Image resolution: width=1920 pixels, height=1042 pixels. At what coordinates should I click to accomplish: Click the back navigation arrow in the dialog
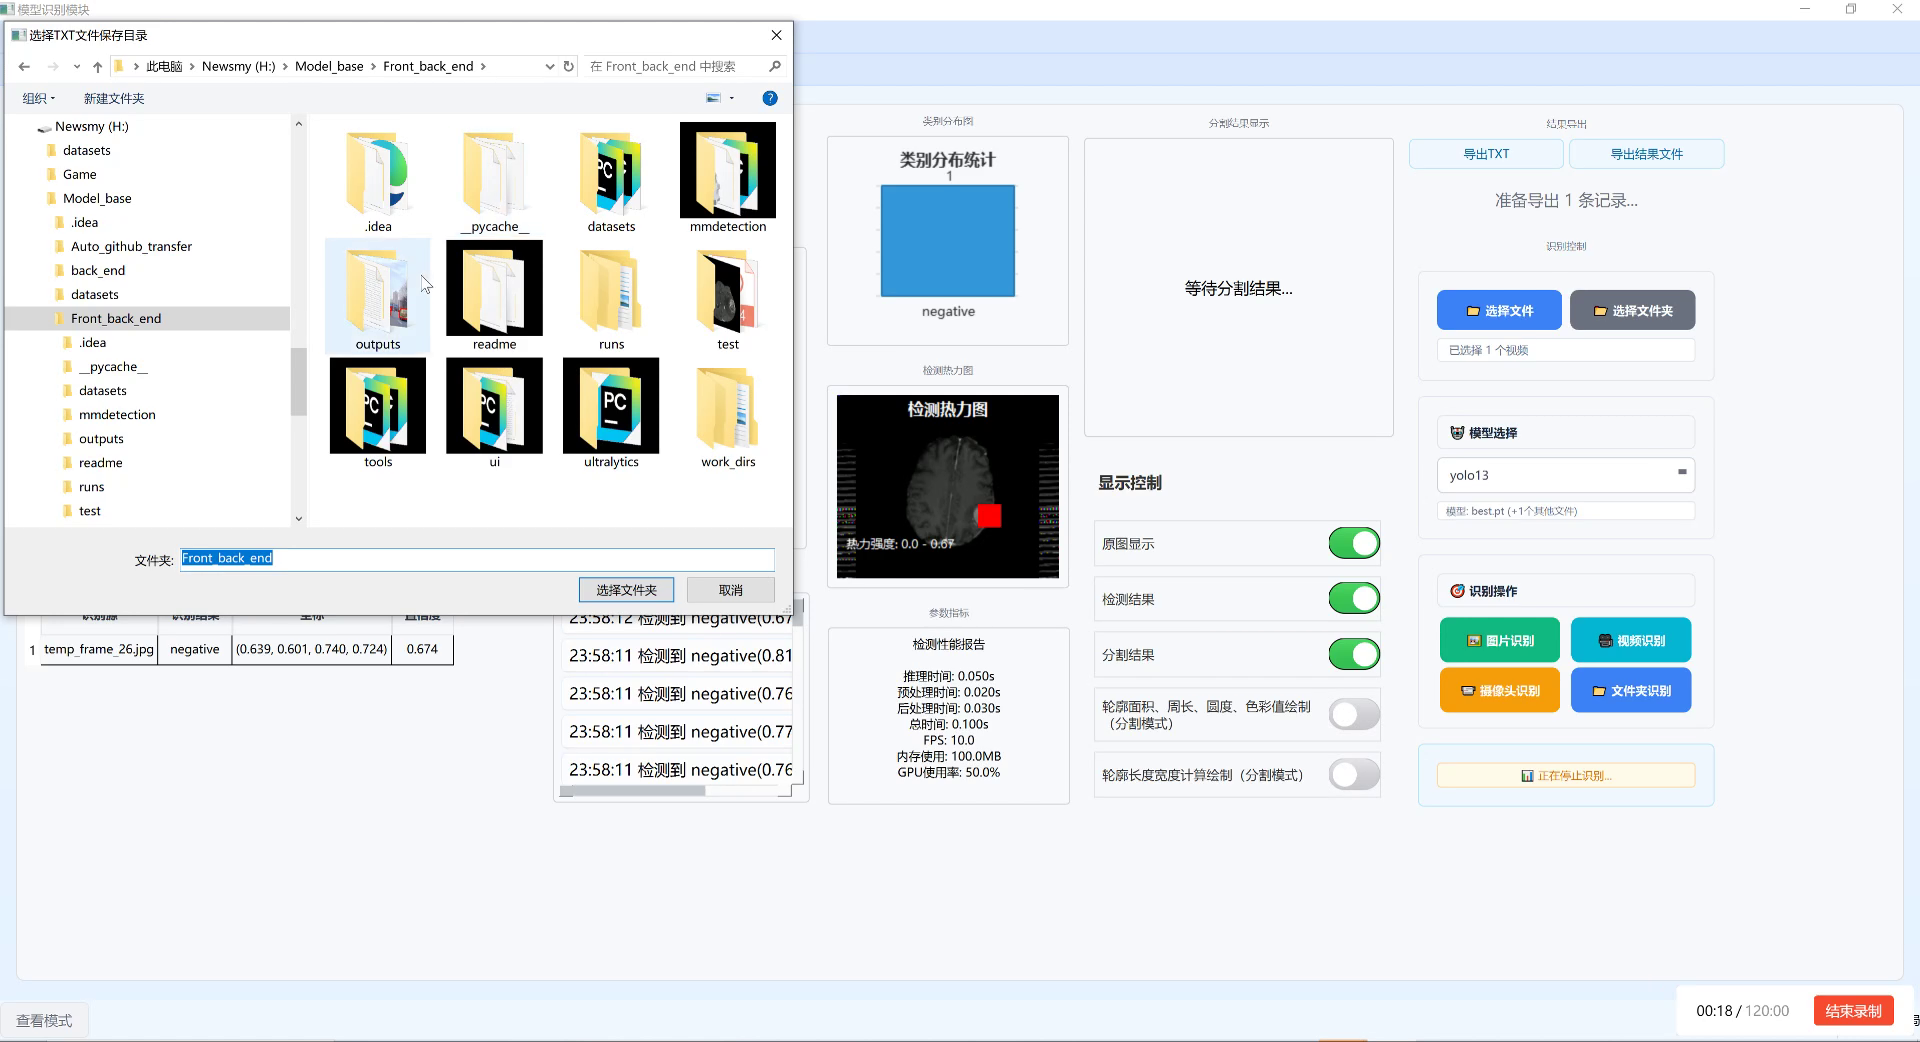[x=24, y=66]
